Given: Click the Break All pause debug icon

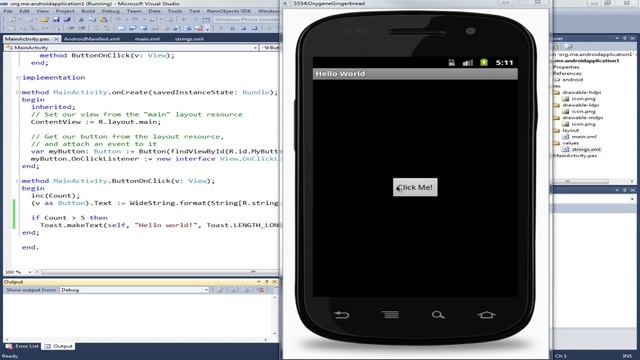Looking at the screenshot, I should click(x=232, y=28).
